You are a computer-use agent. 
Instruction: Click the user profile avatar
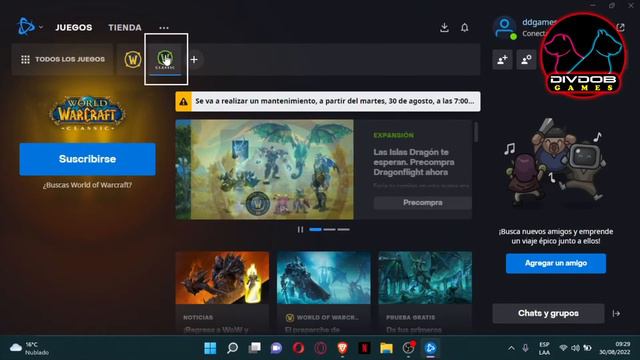pyautogui.click(x=504, y=27)
